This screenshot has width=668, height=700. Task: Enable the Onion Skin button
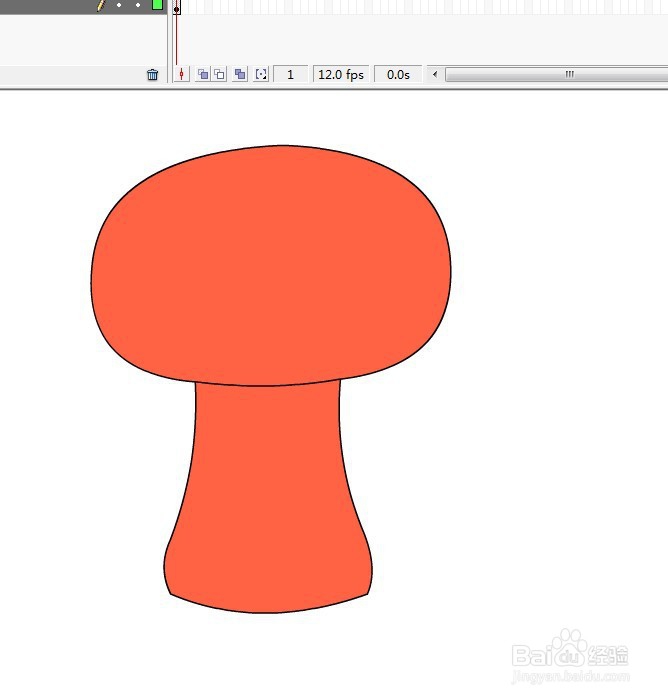[x=203, y=74]
